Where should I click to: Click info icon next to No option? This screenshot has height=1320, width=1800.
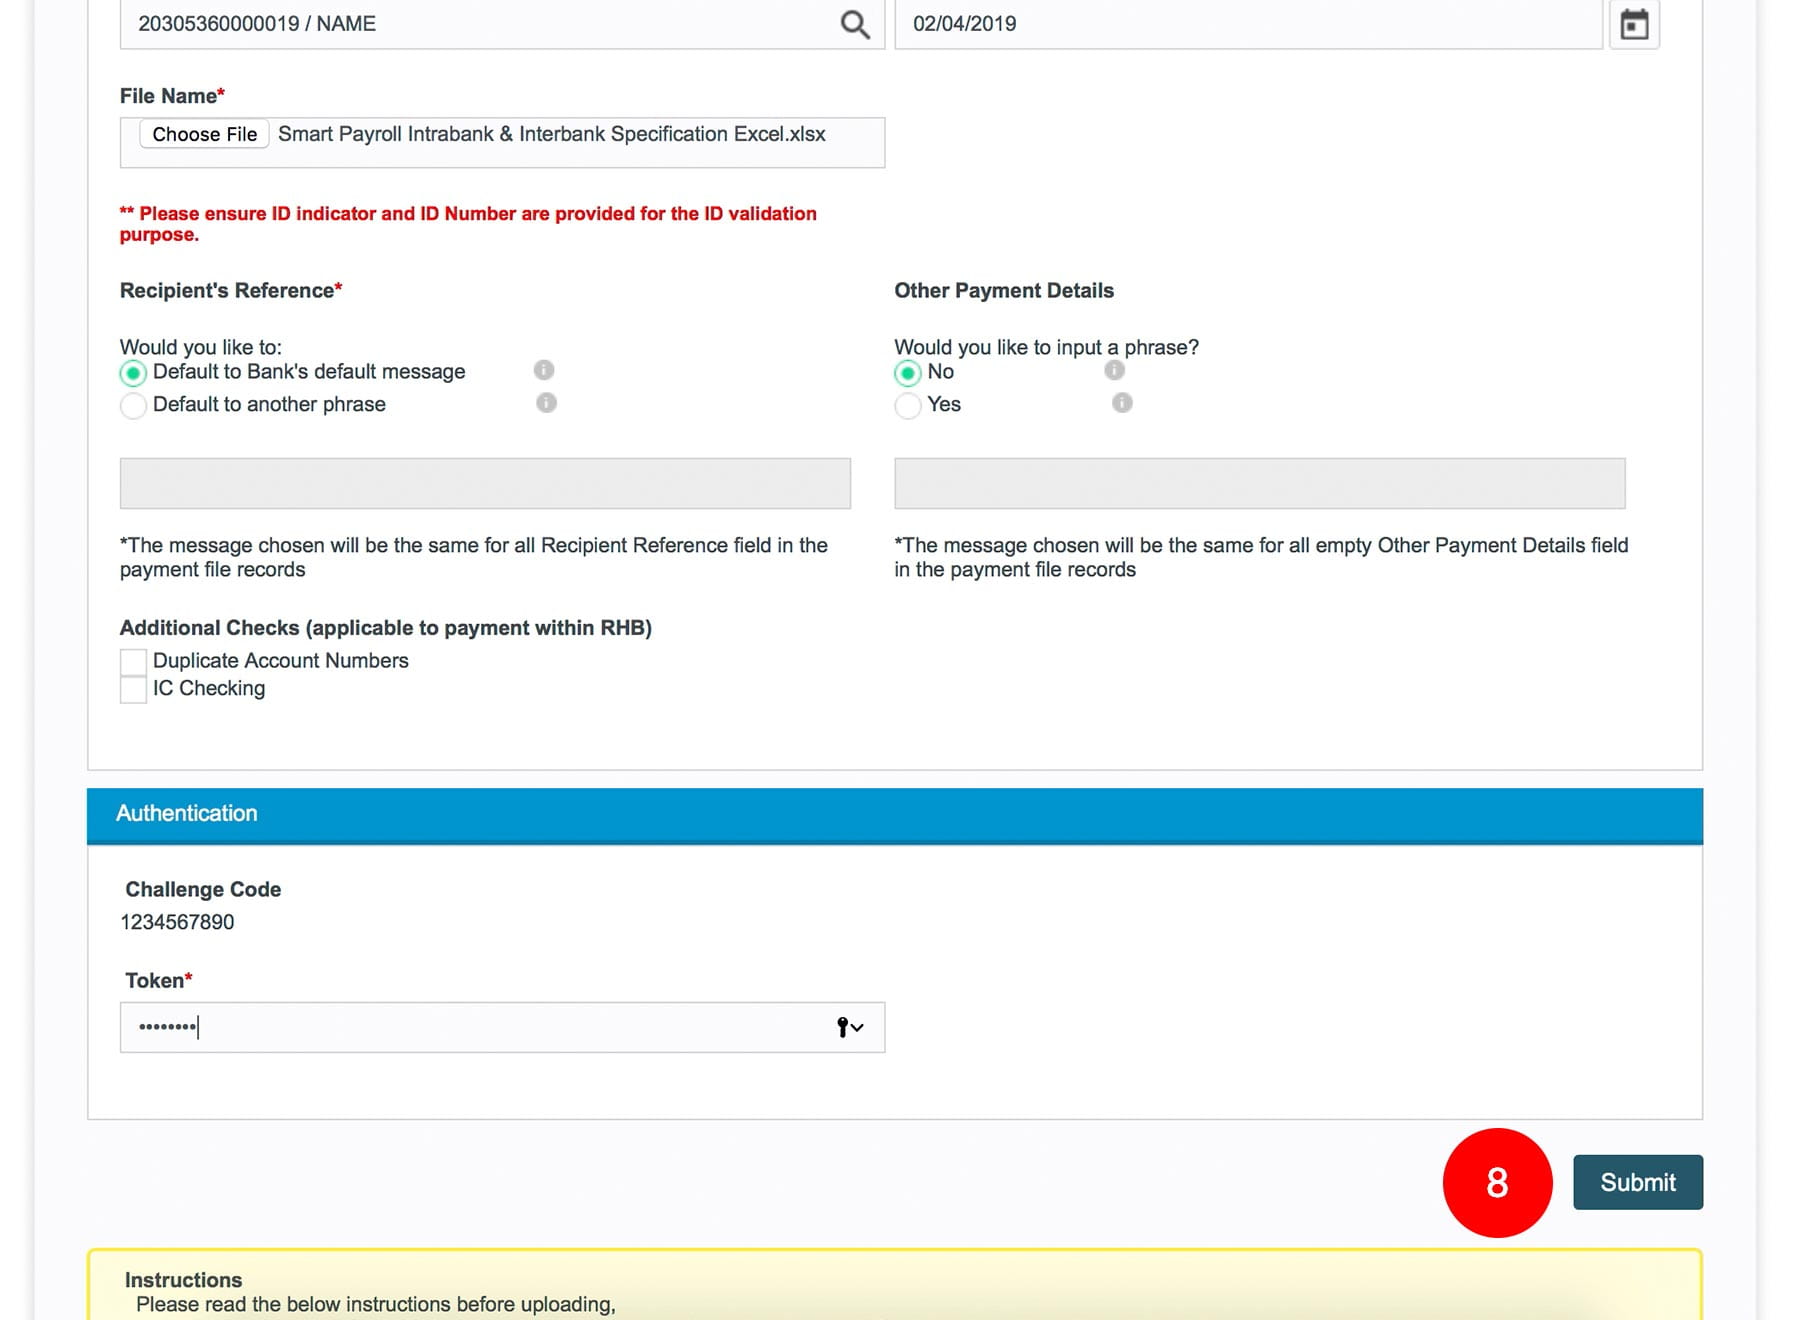point(1114,370)
